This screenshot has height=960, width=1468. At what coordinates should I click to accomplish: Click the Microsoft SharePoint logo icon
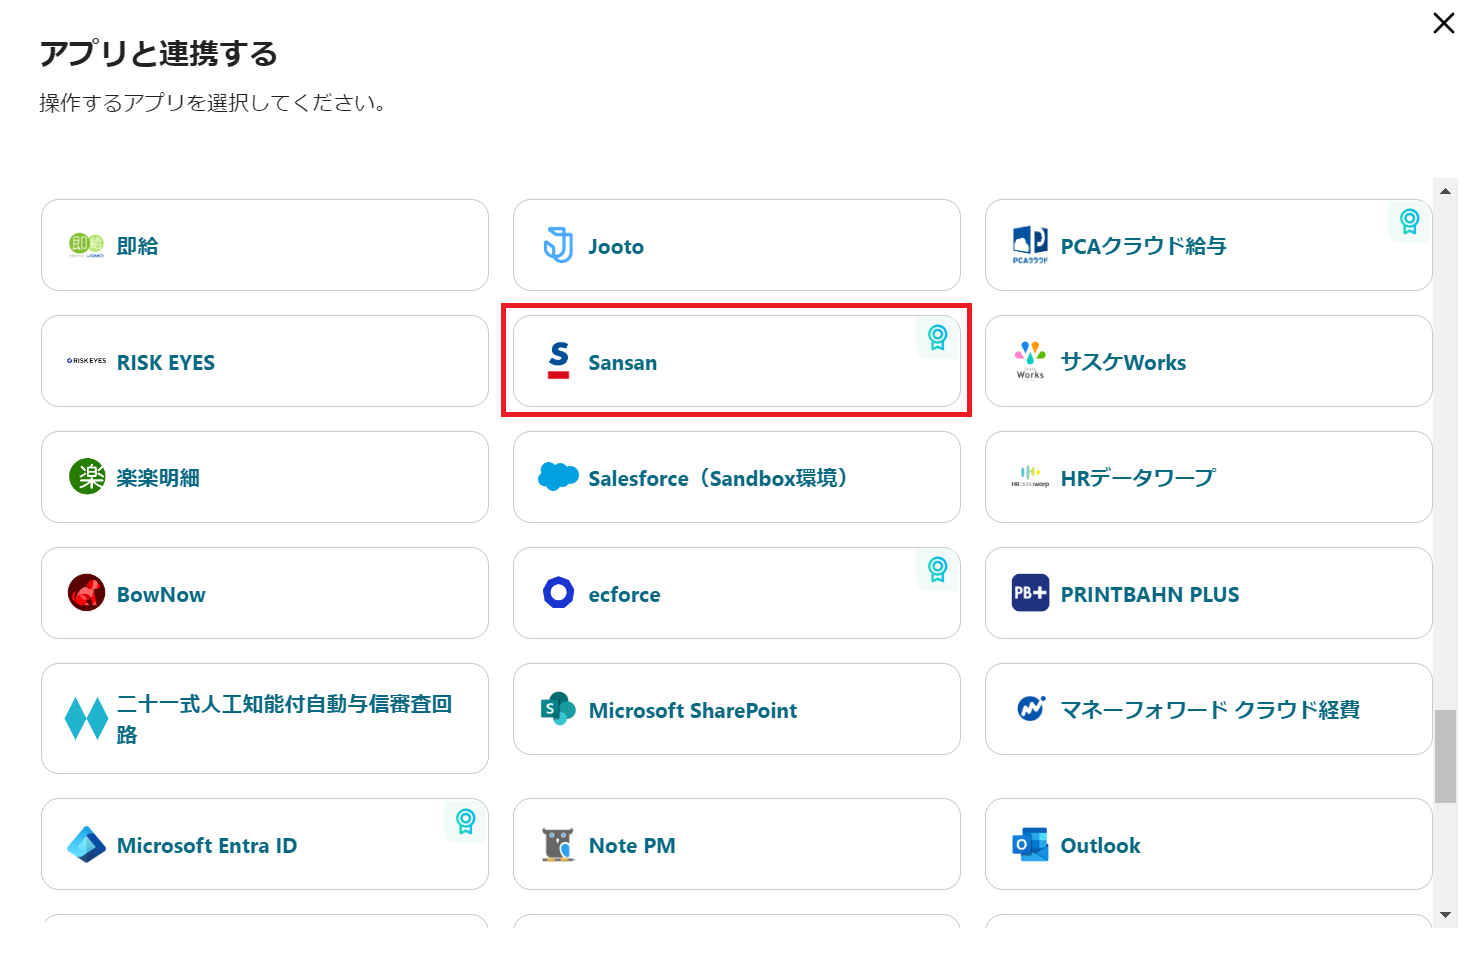click(558, 709)
